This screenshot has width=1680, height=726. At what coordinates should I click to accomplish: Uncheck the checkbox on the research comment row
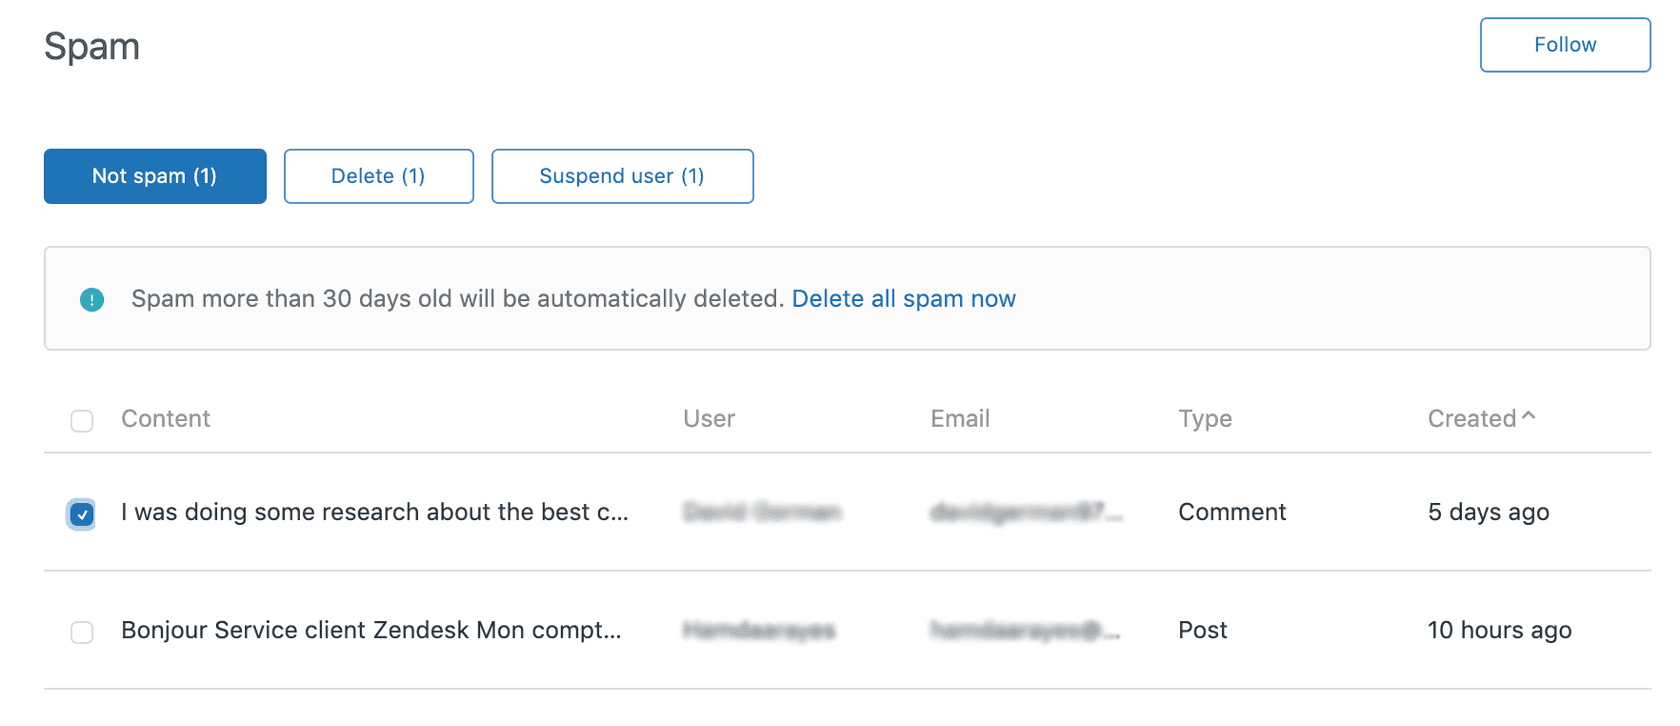[x=81, y=513]
